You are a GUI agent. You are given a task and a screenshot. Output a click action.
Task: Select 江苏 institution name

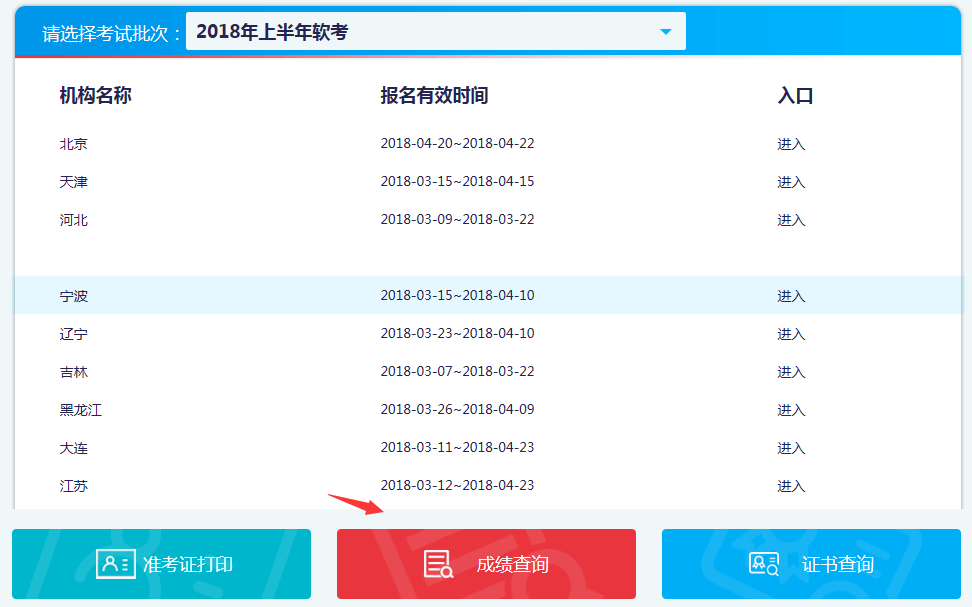click(x=74, y=486)
